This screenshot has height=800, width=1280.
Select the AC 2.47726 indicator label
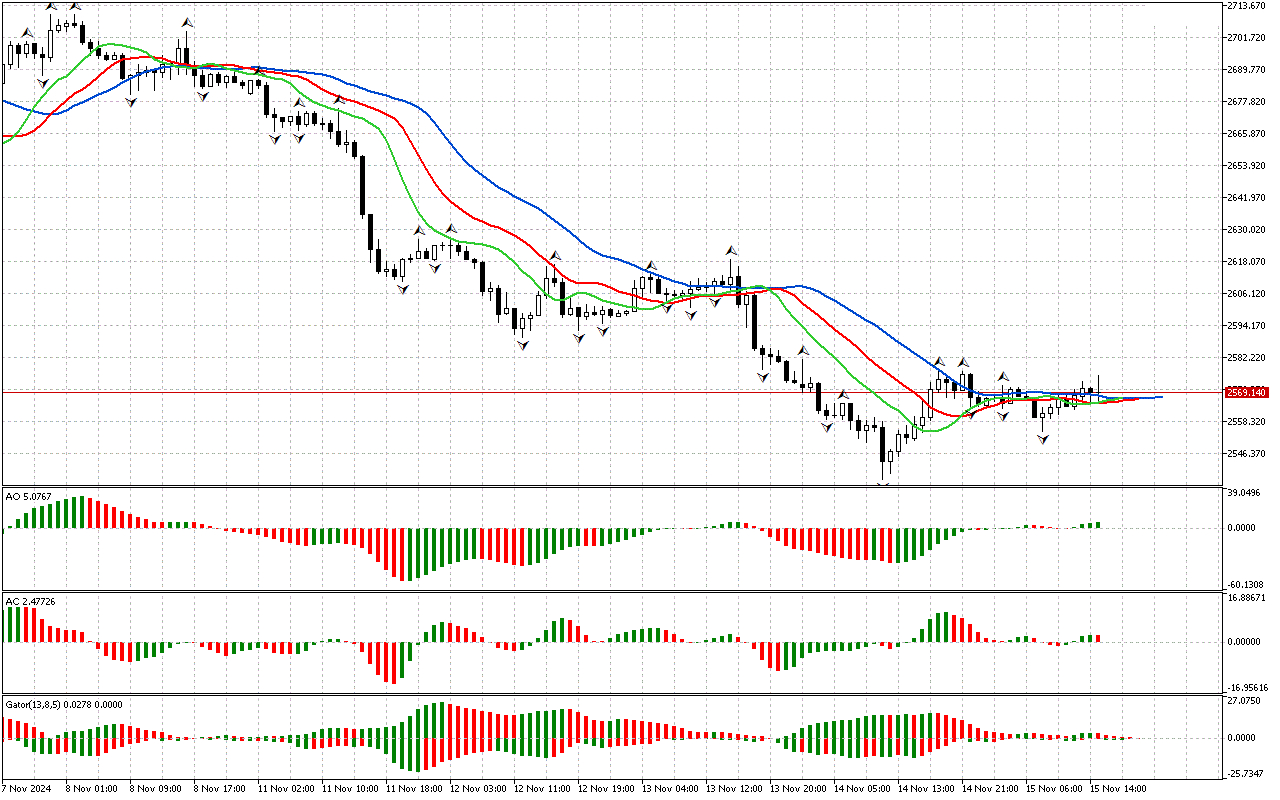[x=30, y=601]
